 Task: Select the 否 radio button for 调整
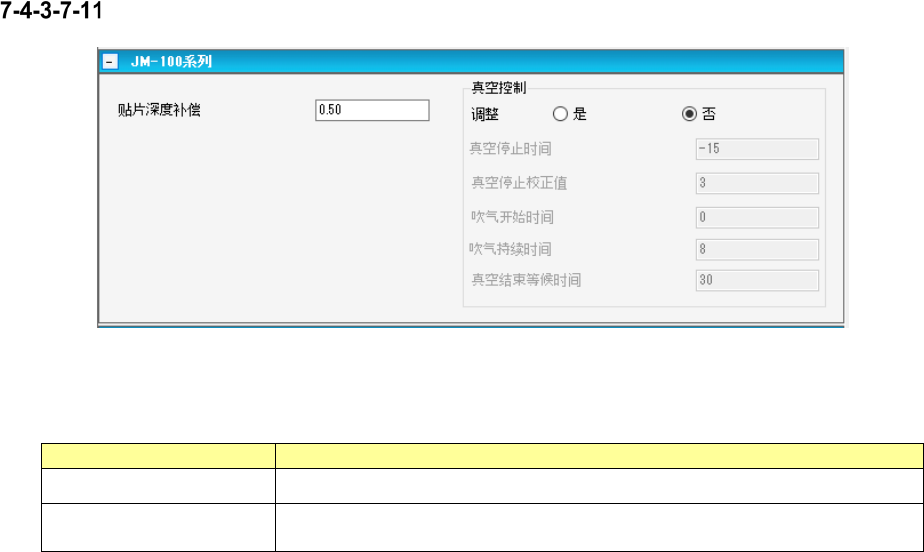click(689, 114)
